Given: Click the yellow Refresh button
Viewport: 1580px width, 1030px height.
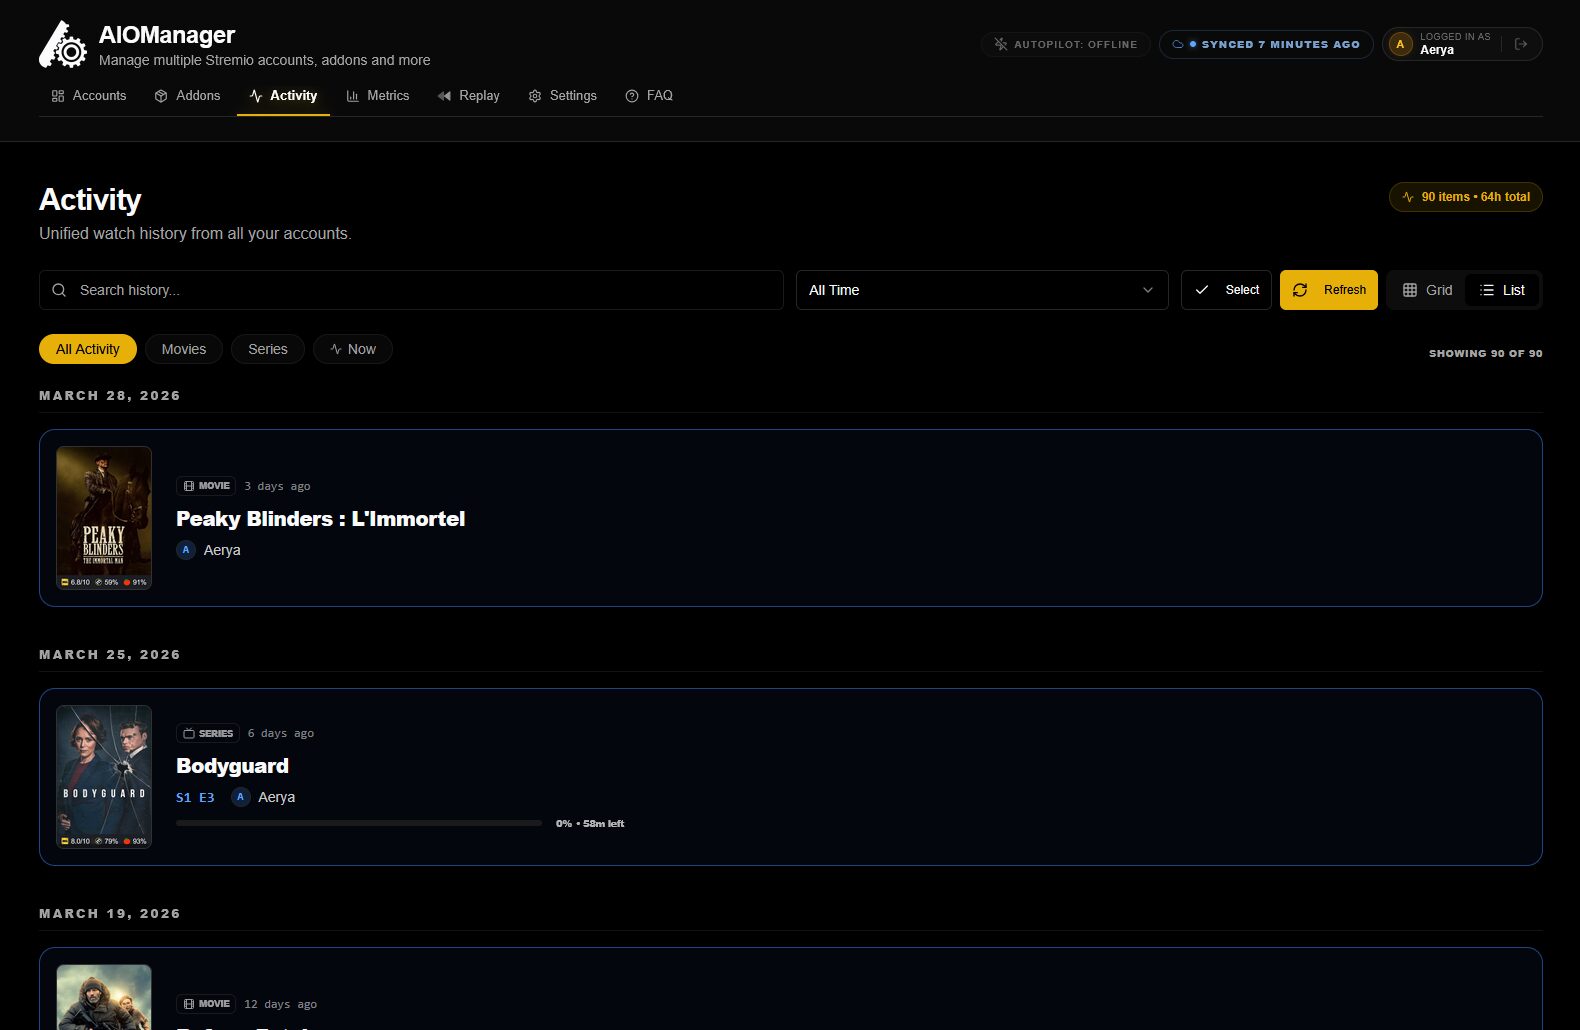Looking at the screenshot, I should coord(1329,290).
